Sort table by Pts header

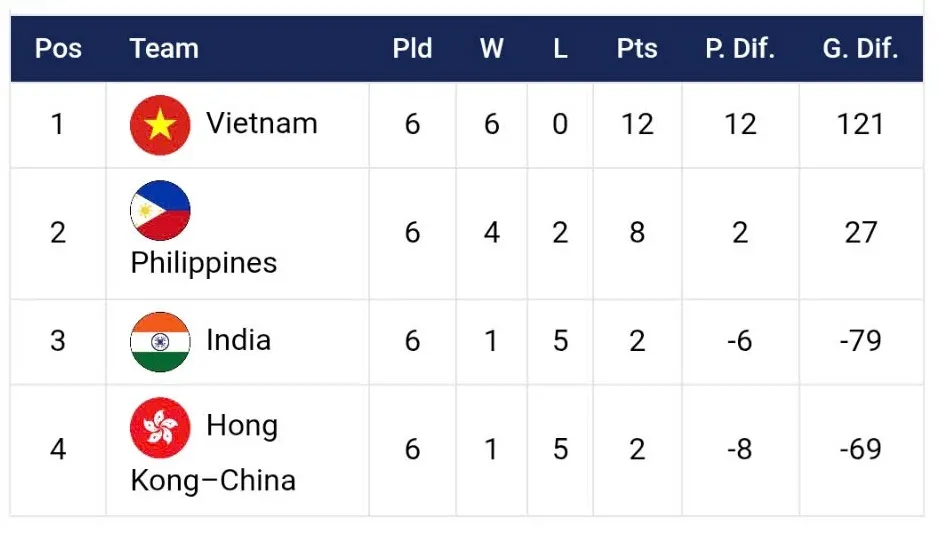[x=637, y=49]
